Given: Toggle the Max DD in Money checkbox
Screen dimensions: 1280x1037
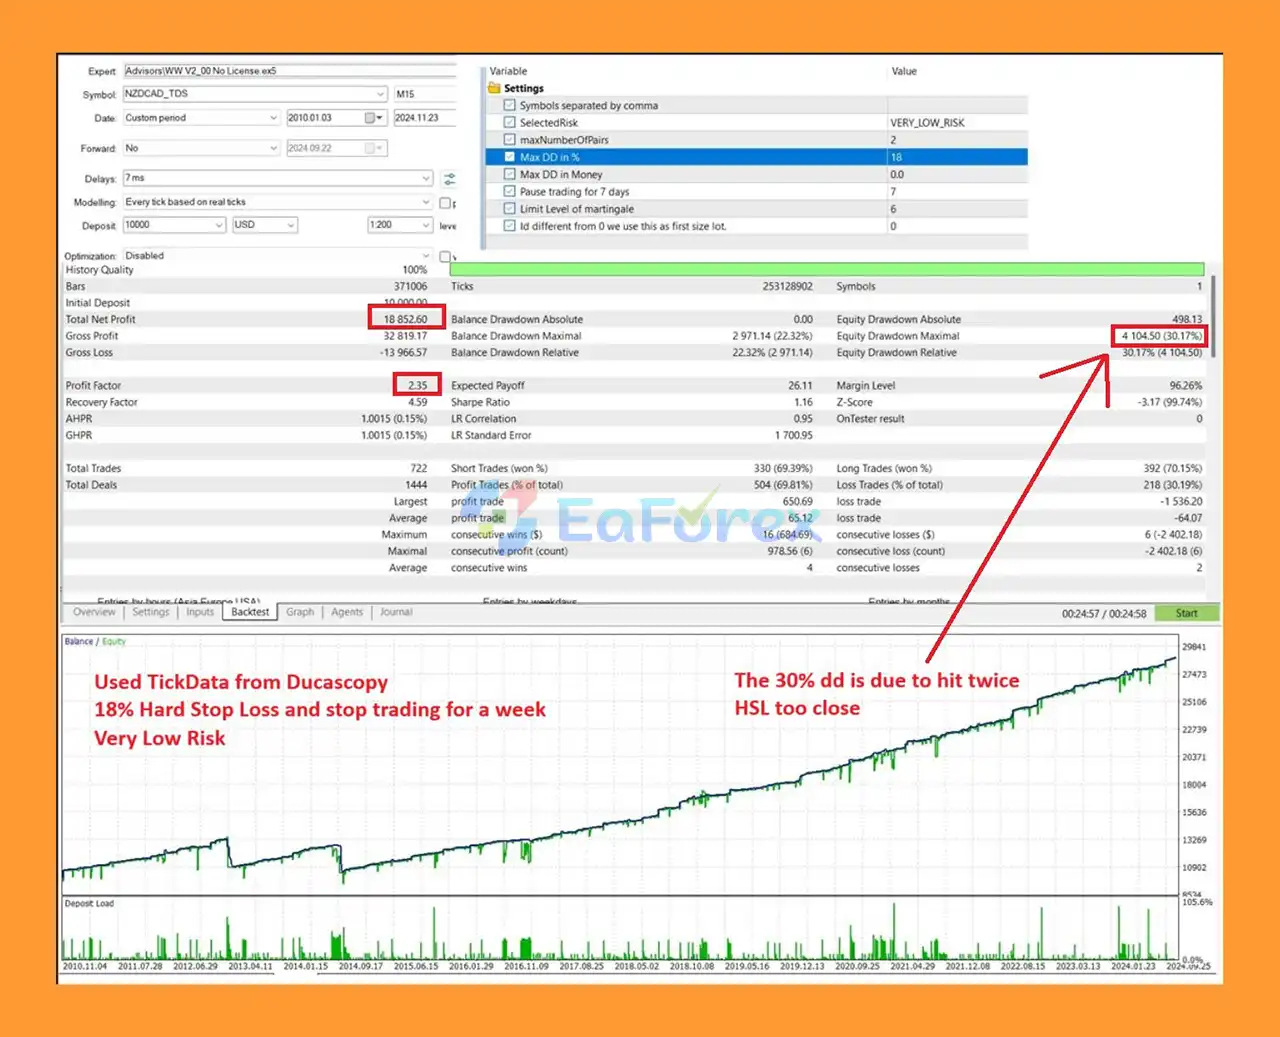Looking at the screenshot, I should [510, 175].
